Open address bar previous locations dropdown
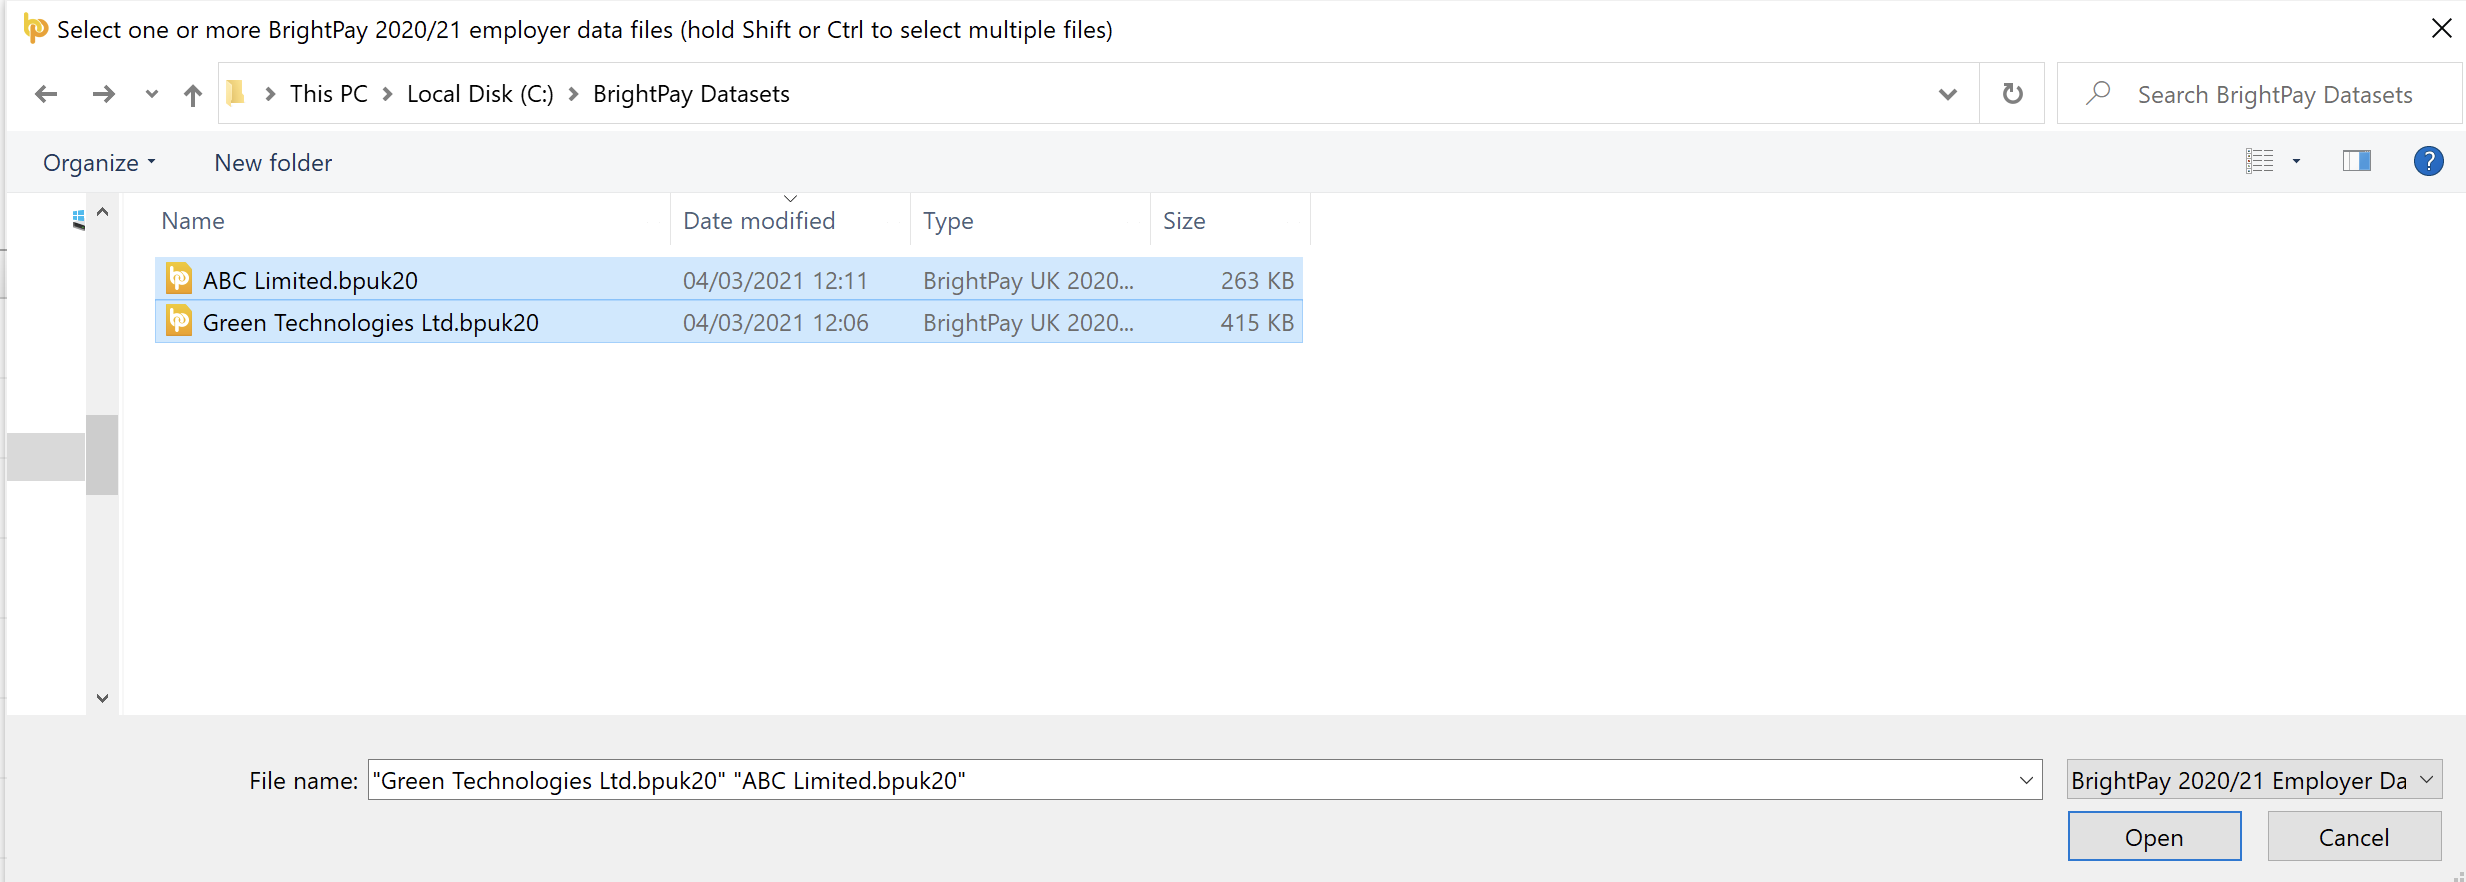2466x882 pixels. point(1948,94)
